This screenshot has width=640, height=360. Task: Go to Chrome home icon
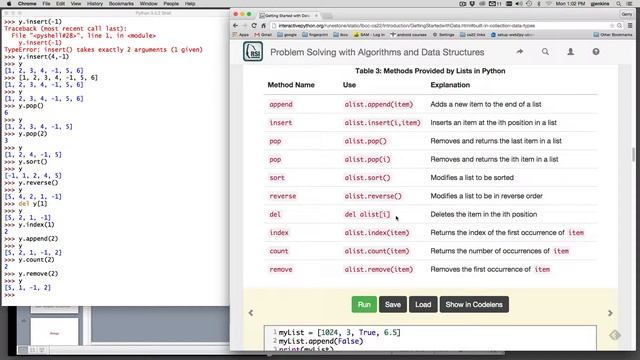coord(263,25)
